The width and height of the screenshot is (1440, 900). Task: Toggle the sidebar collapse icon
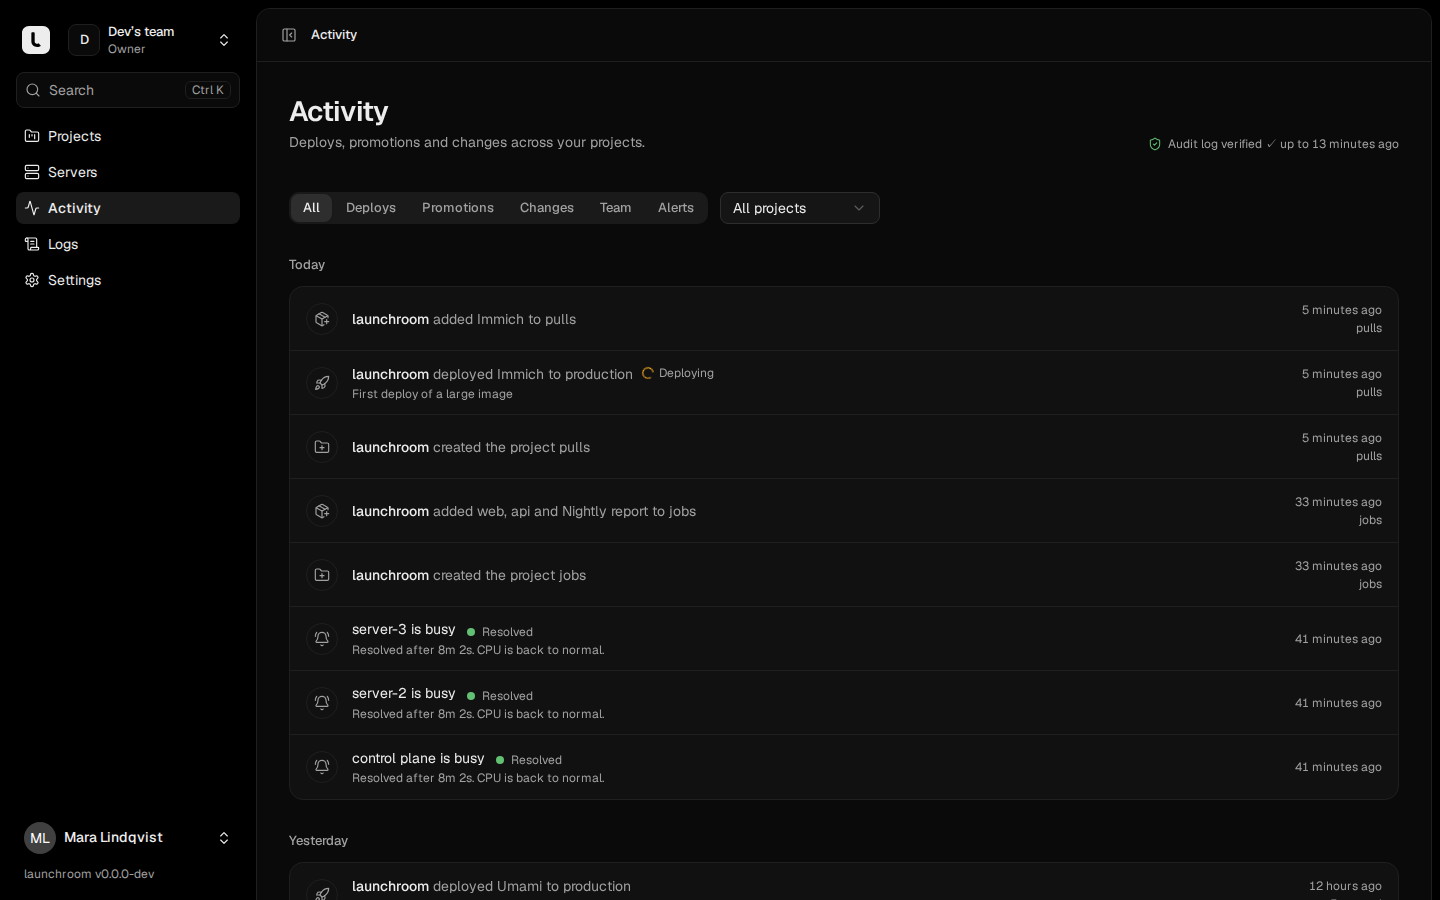tap(289, 35)
